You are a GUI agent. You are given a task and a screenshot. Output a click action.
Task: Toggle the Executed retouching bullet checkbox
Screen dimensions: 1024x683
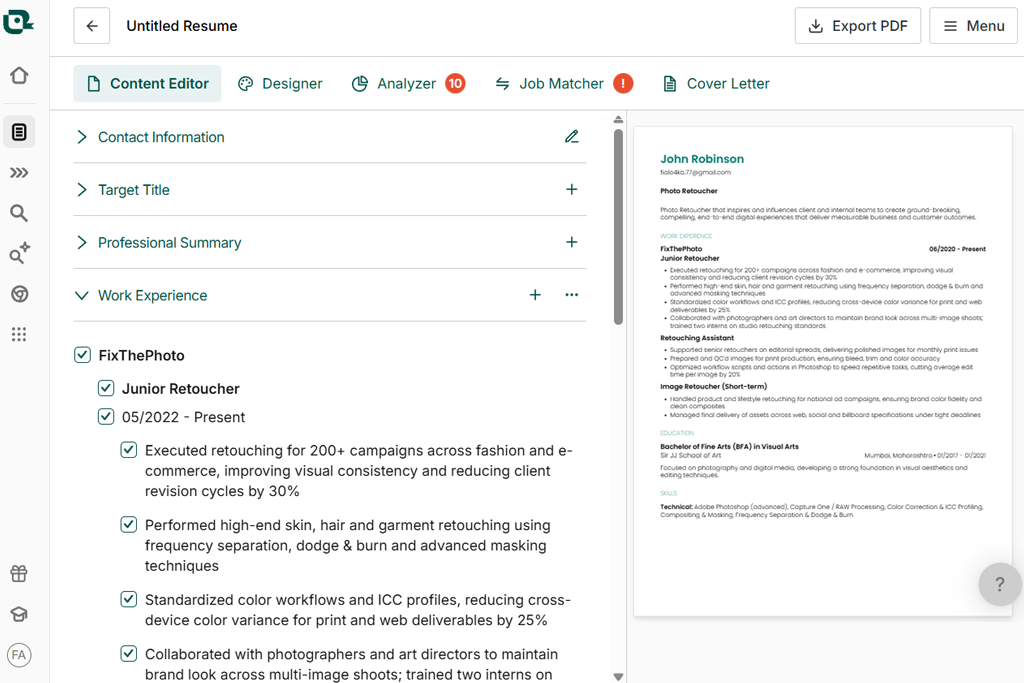[x=129, y=450]
